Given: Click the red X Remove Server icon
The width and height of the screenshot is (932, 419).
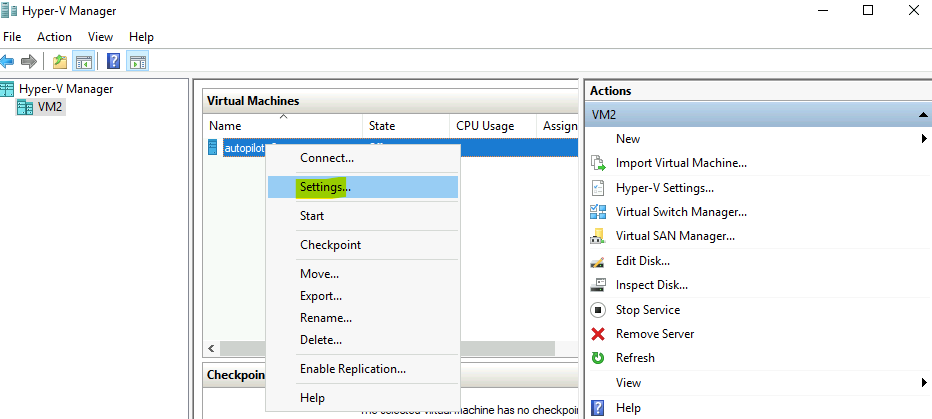Looking at the screenshot, I should 598,334.
